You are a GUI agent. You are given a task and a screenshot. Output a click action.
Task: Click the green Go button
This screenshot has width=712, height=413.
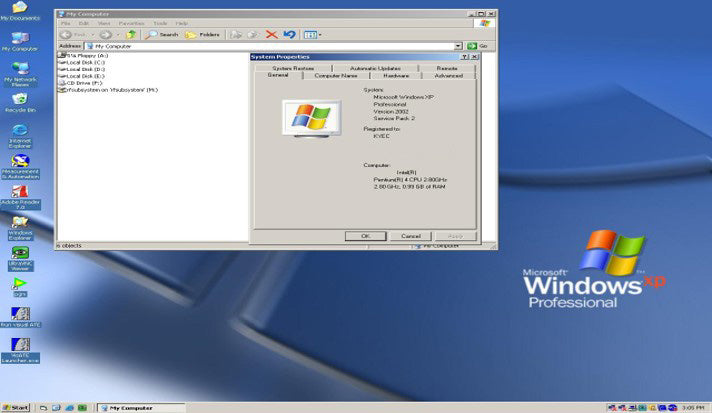477,46
